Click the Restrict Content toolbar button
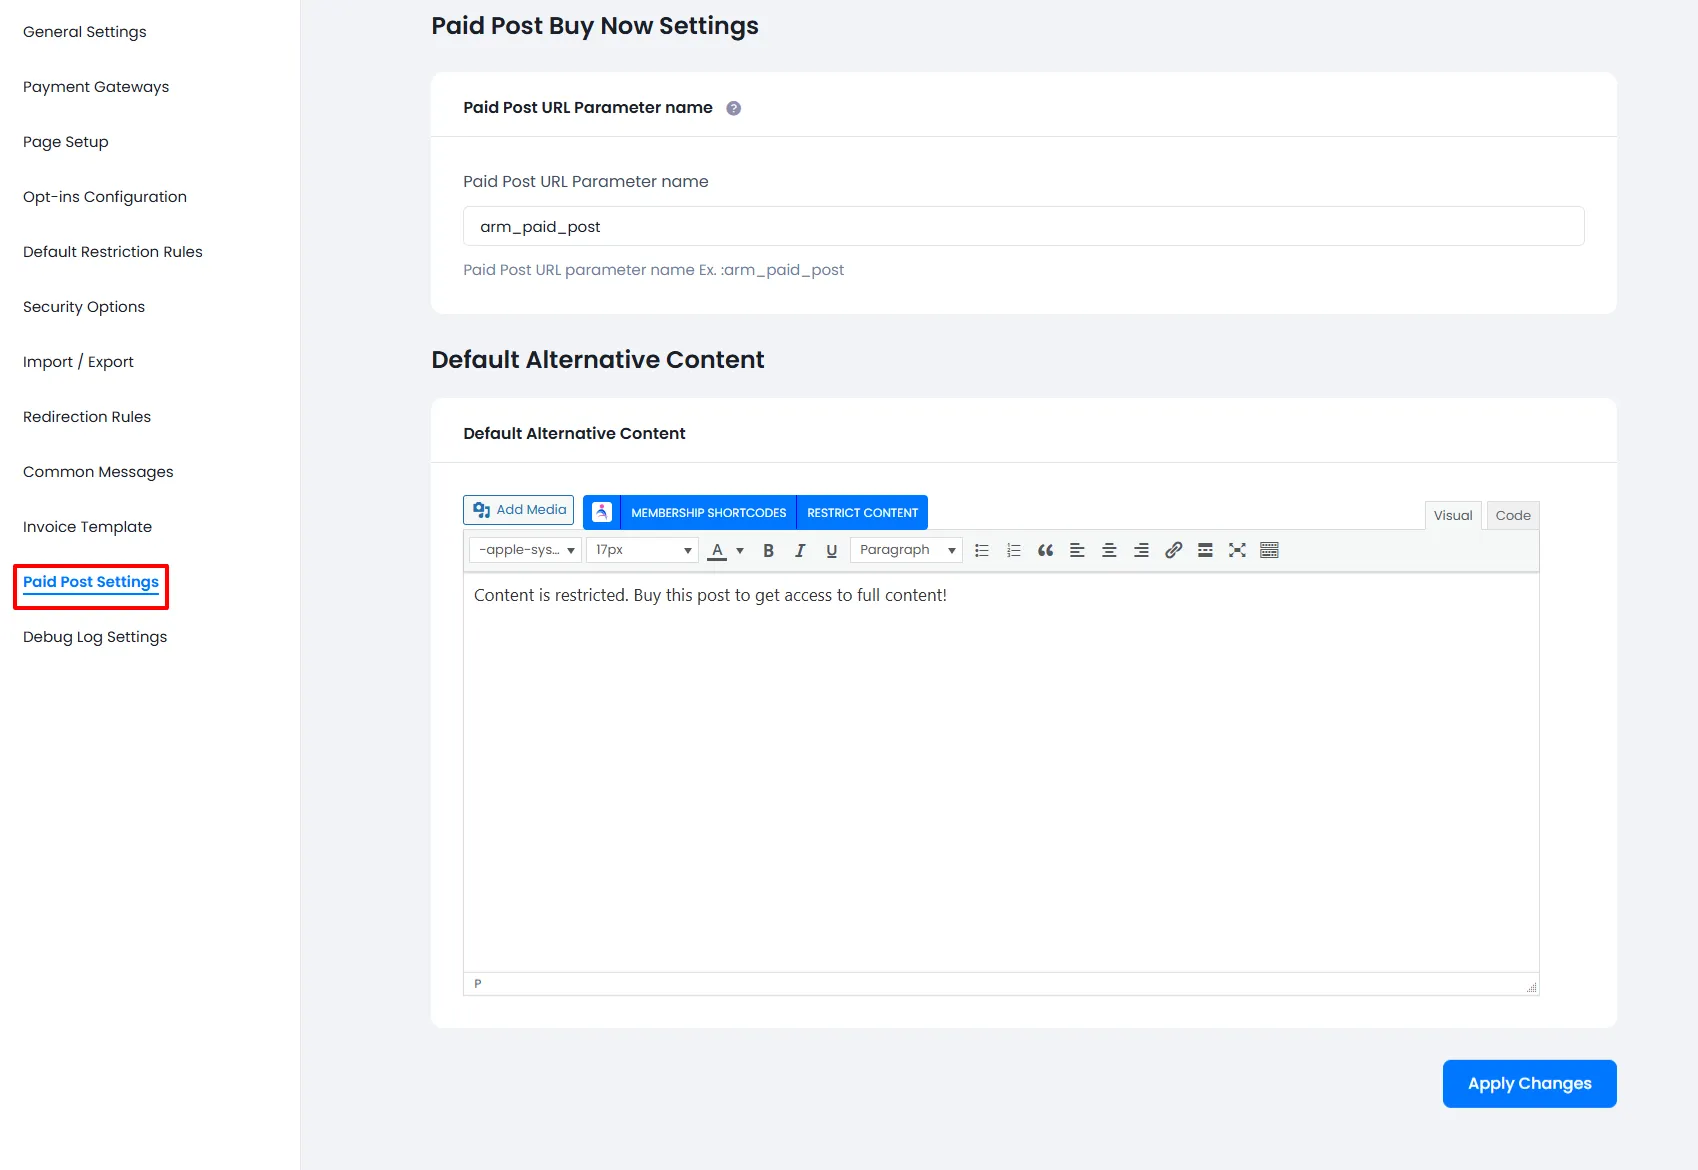The image size is (1698, 1170). tap(862, 512)
